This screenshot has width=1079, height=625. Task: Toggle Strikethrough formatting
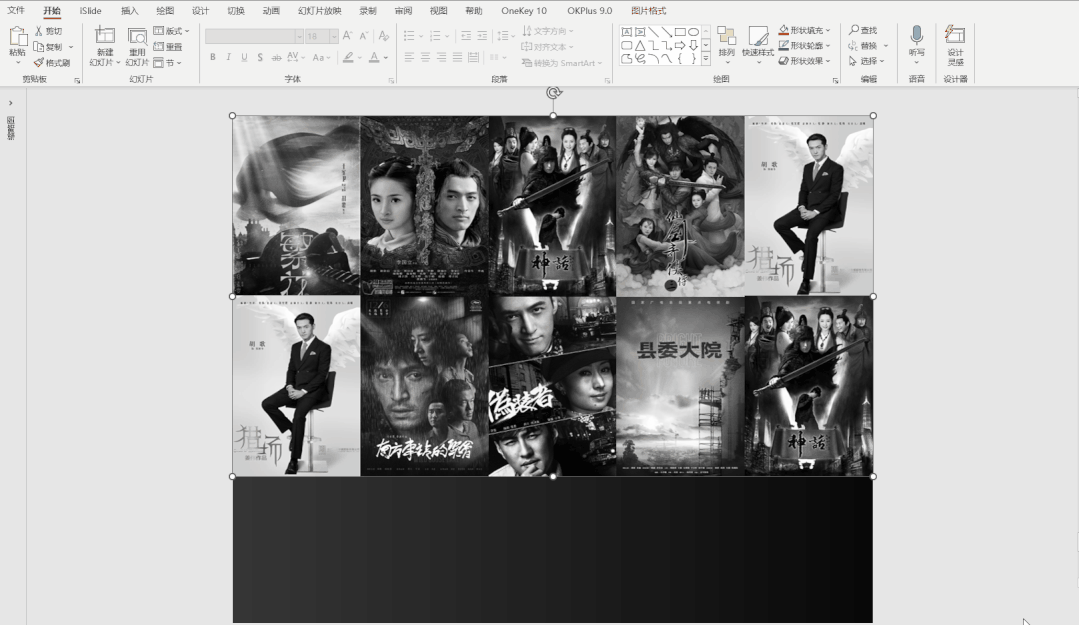[276, 57]
